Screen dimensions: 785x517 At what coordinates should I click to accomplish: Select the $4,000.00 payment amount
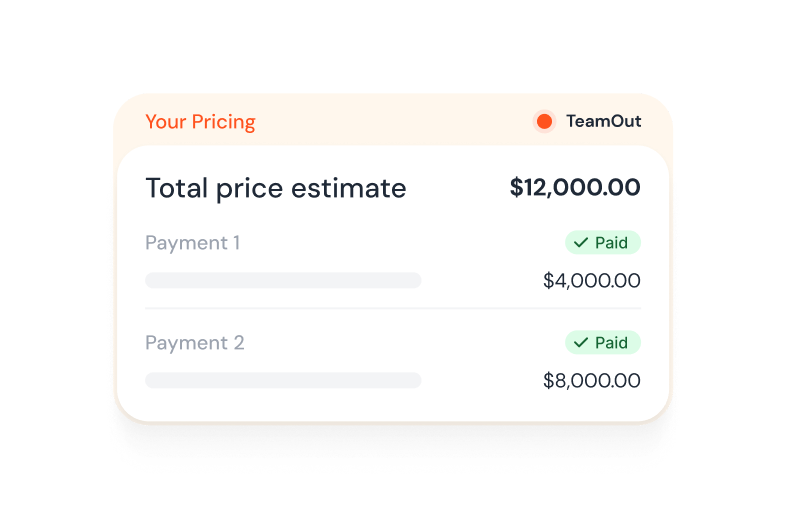point(591,281)
